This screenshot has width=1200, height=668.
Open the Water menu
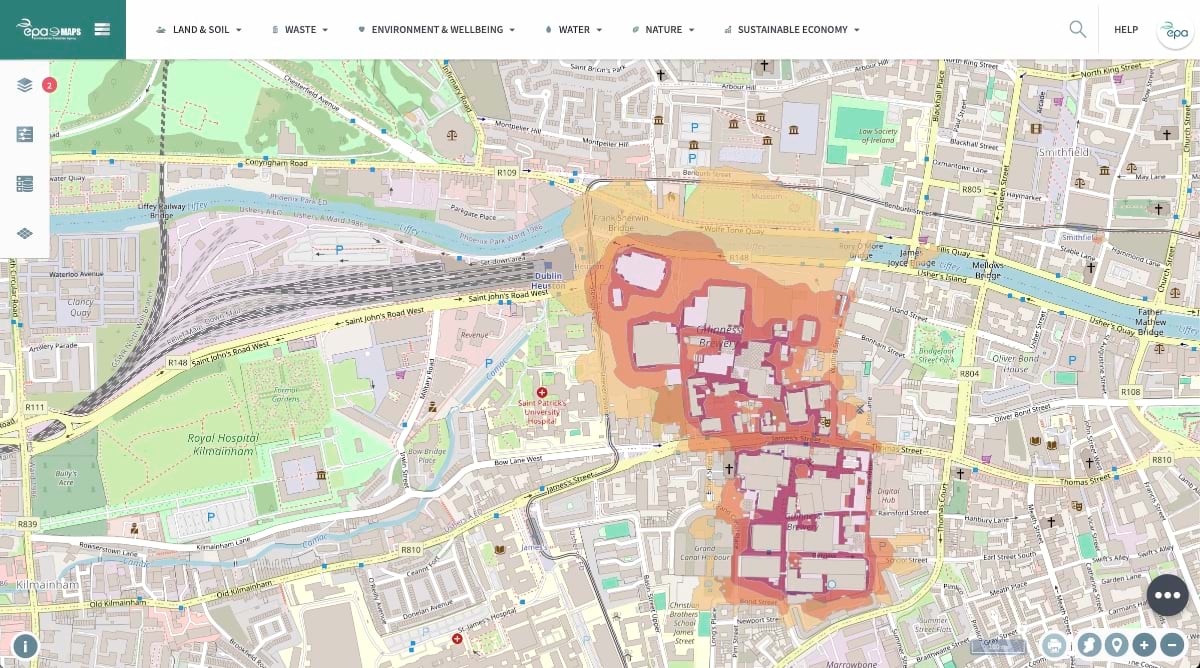[x=574, y=30]
